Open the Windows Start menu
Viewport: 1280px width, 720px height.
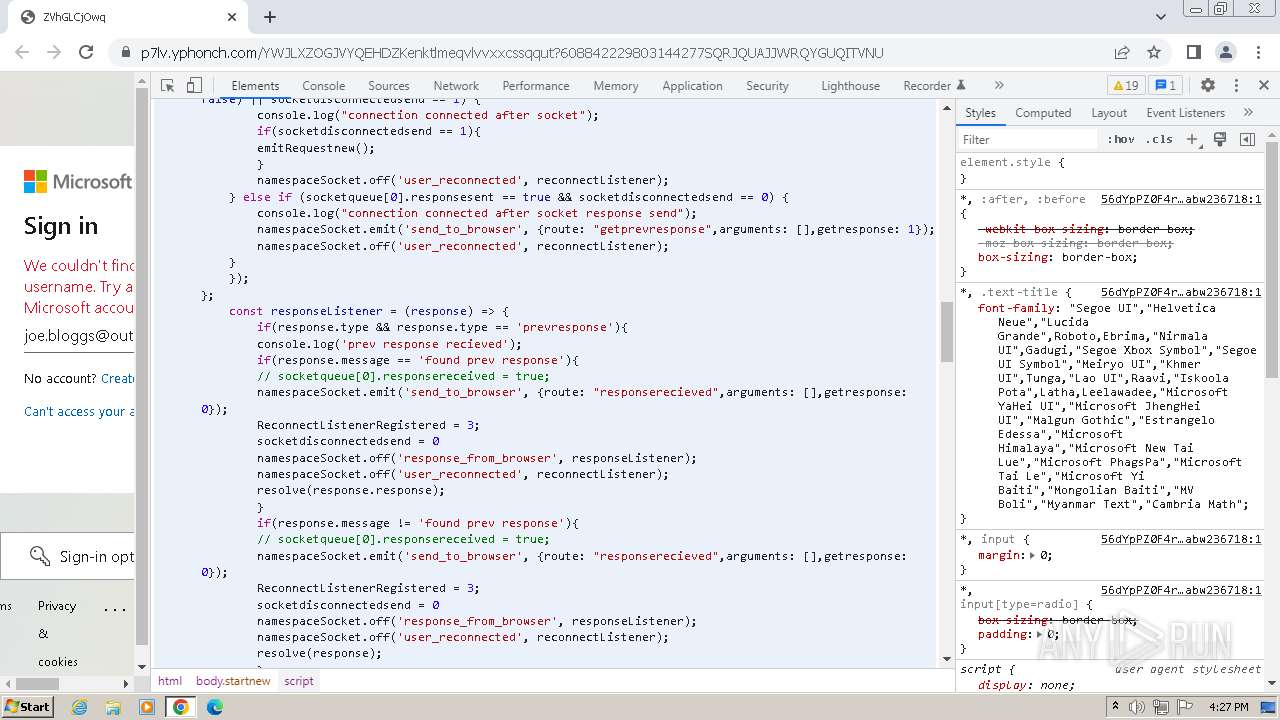(x=28, y=707)
